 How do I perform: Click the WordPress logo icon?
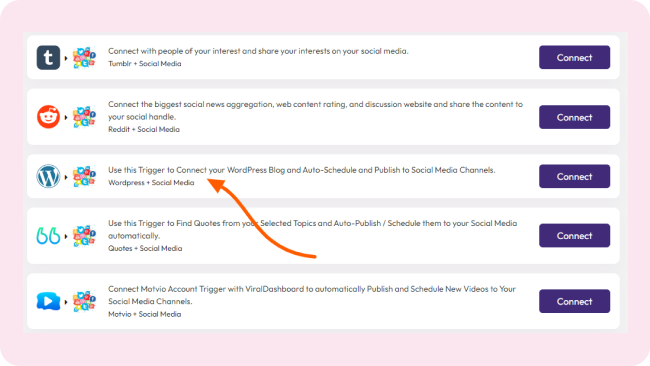[48, 177]
